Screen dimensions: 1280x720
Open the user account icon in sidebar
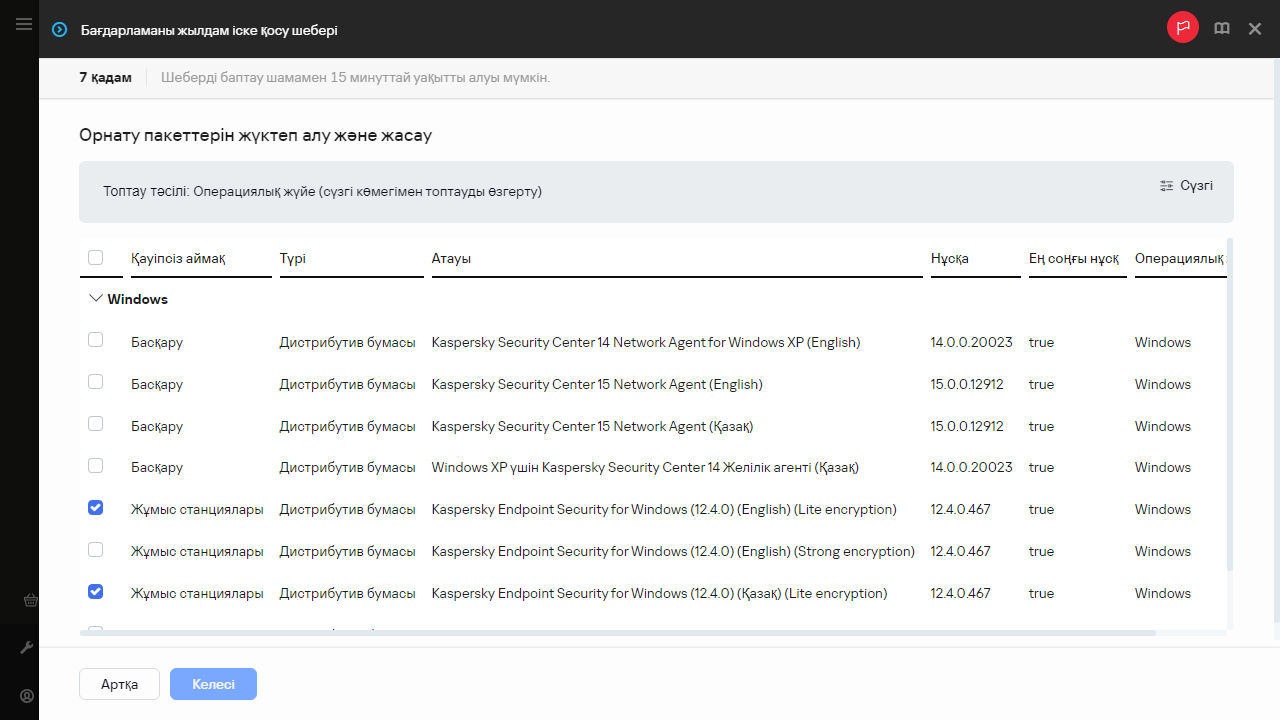click(x=27, y=696)
